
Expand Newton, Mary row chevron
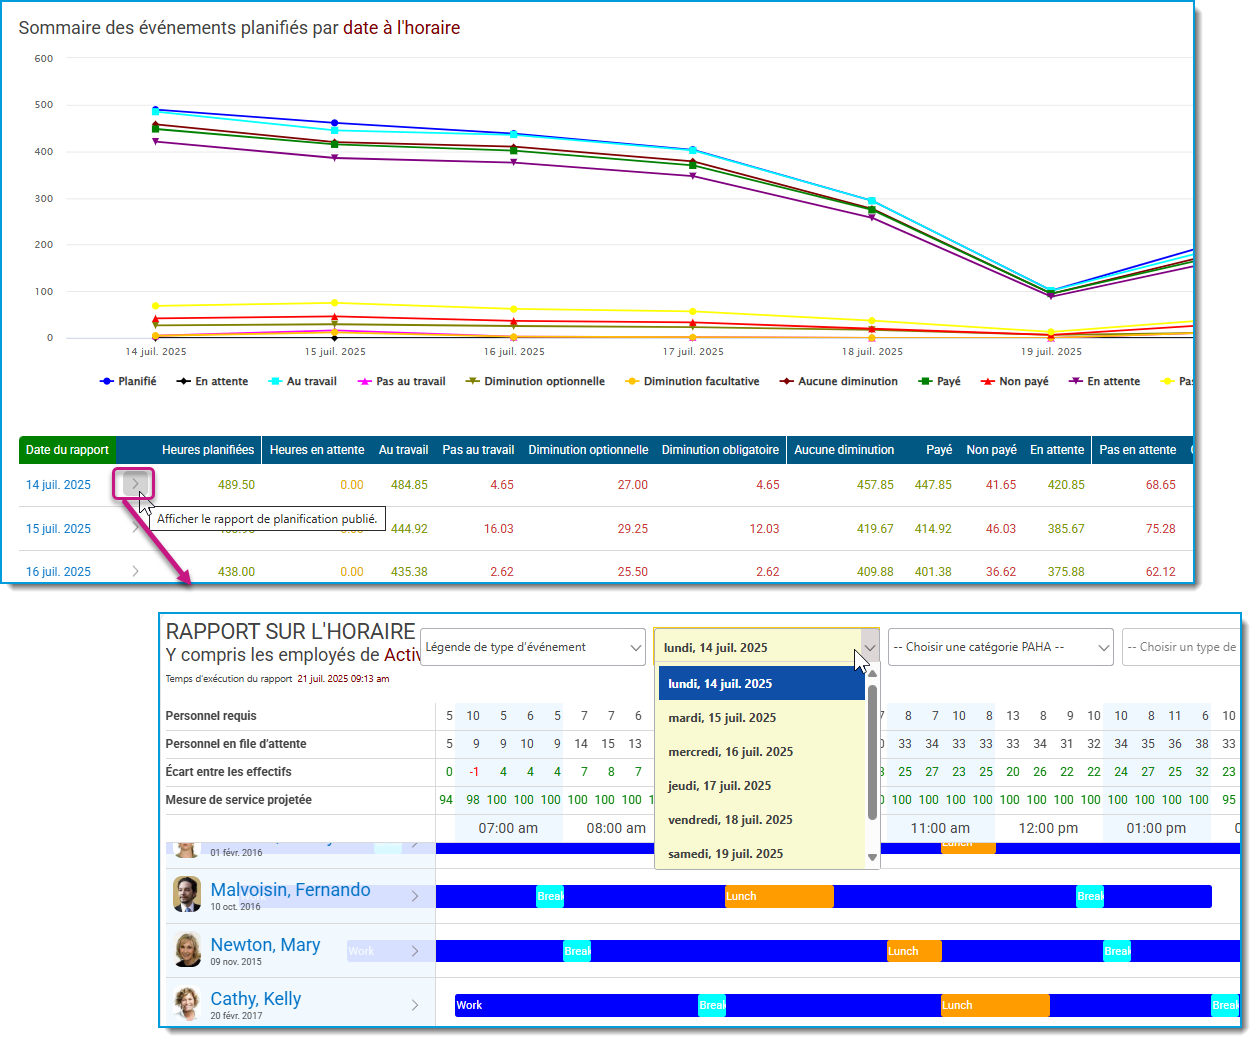[x=415, y=951]
